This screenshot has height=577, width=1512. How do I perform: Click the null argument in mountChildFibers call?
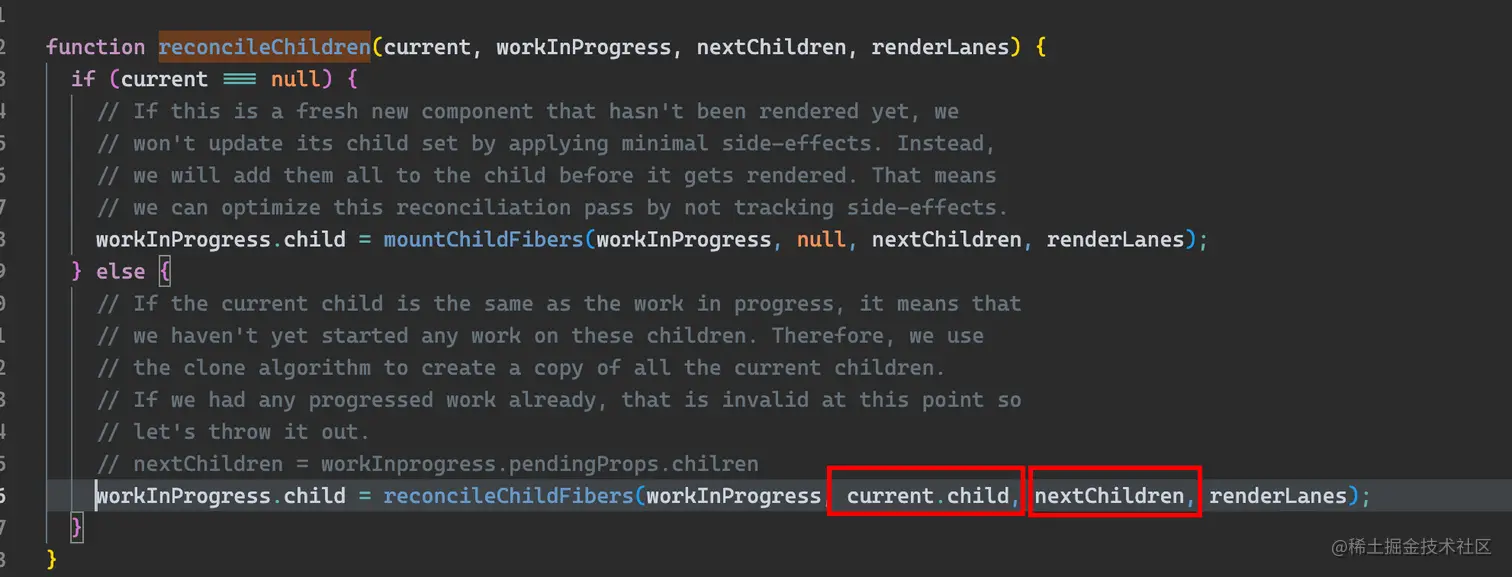tap(822, 240)
